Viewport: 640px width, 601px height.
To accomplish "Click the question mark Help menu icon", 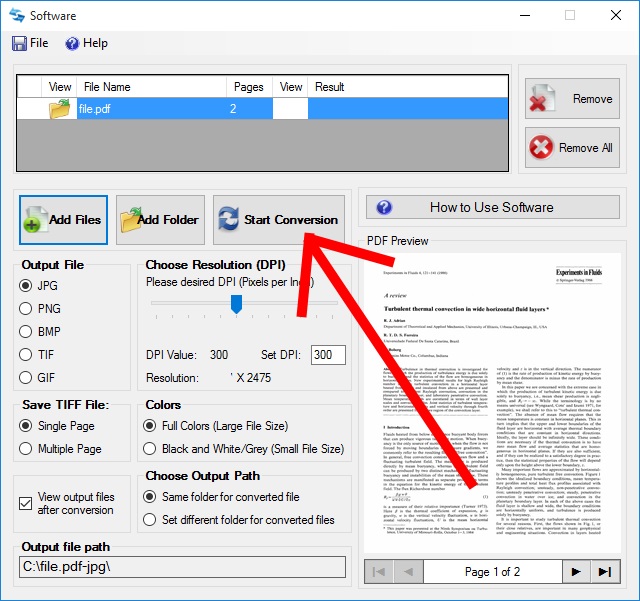I will tap(72, 43).
